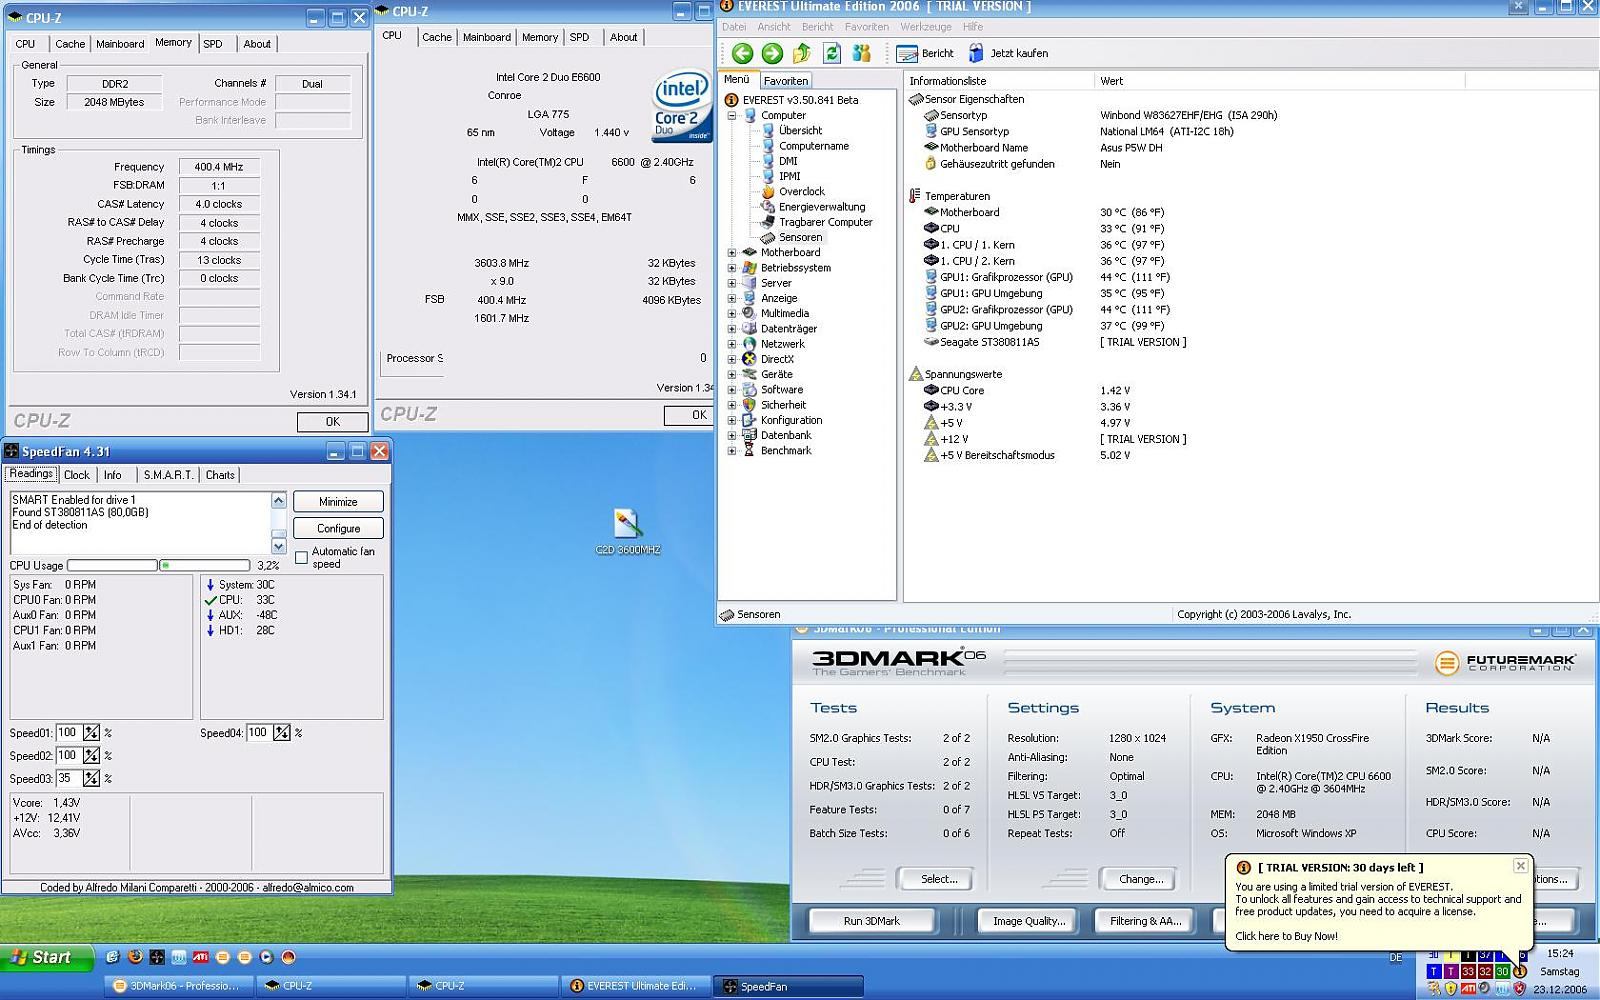Screen dimensions: 1600x1000
Task: Click Futuremark Corporation logo
Action: 1505,662
